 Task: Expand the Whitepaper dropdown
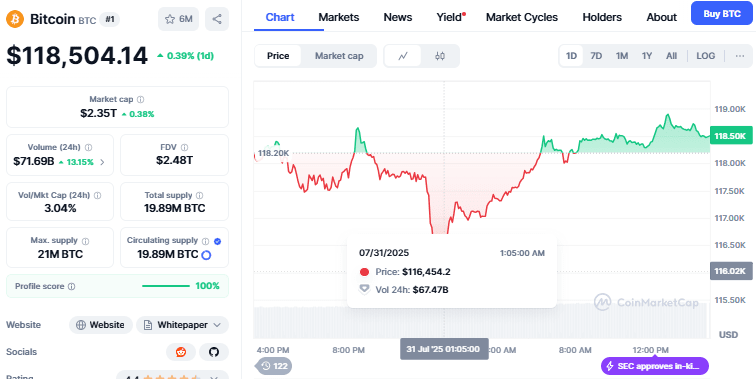pyautogui.click(x=182, y=325)
